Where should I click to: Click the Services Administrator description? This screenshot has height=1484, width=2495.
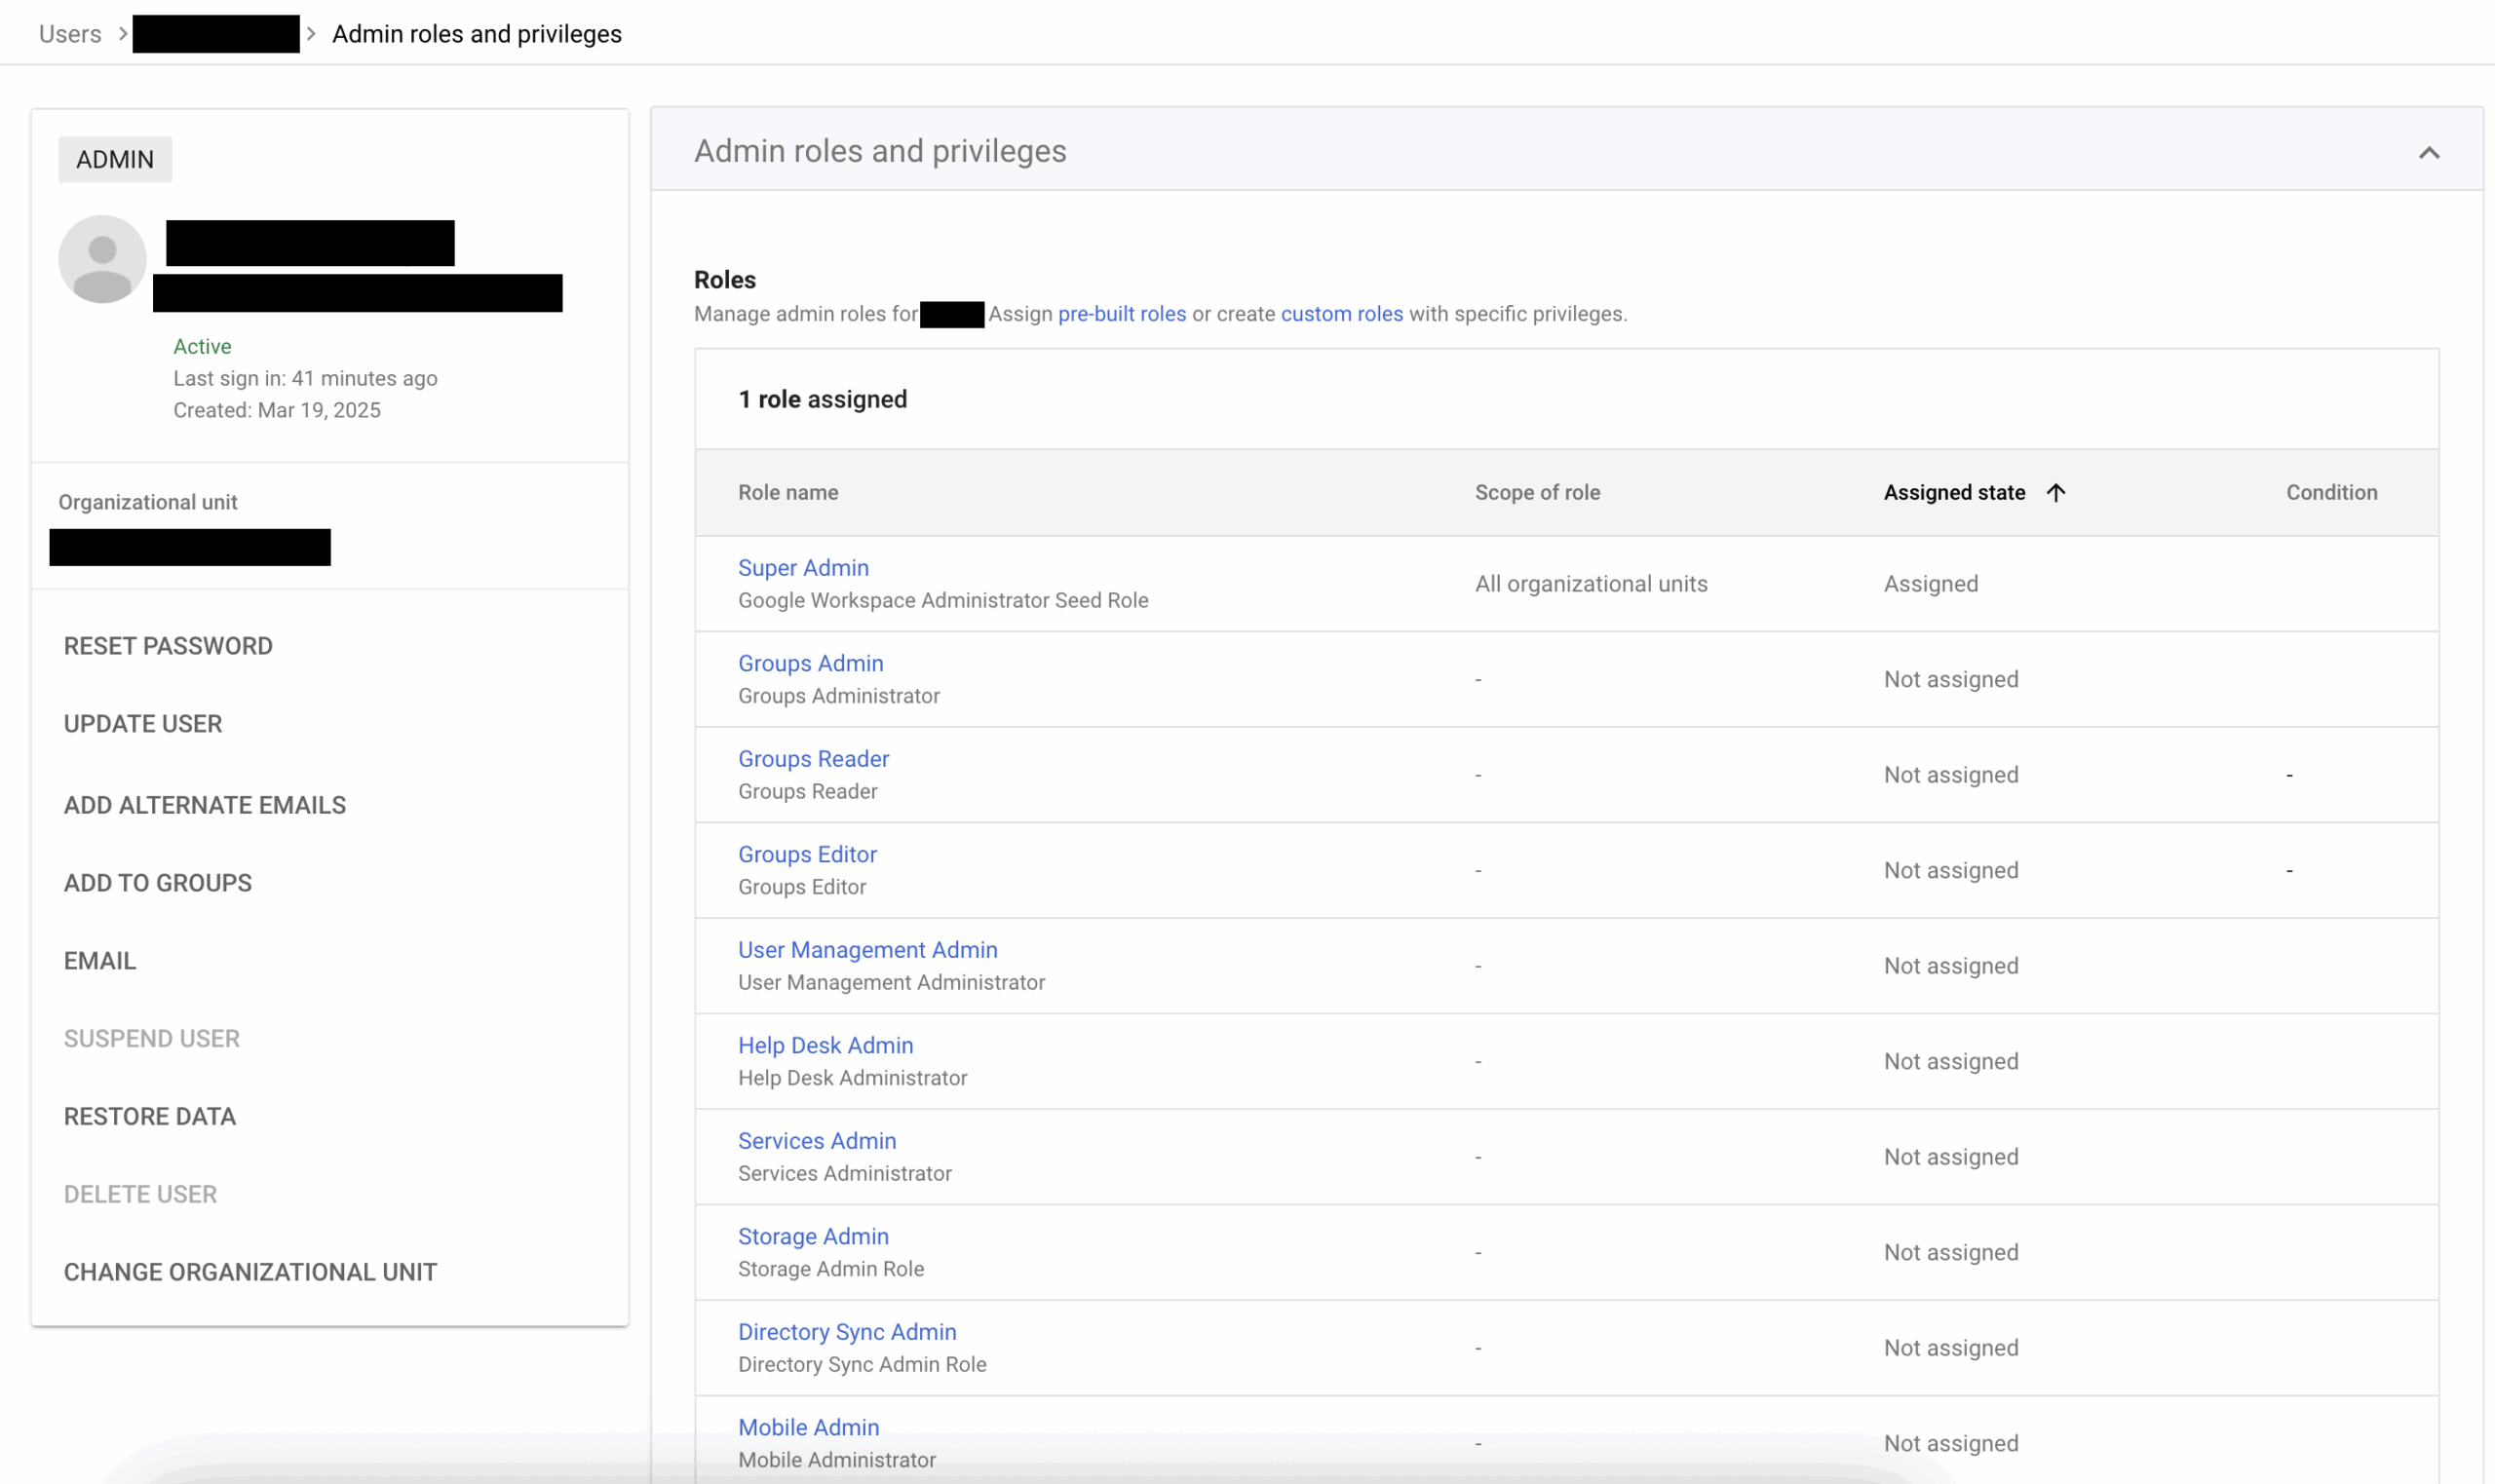[x=845, y=1173]
